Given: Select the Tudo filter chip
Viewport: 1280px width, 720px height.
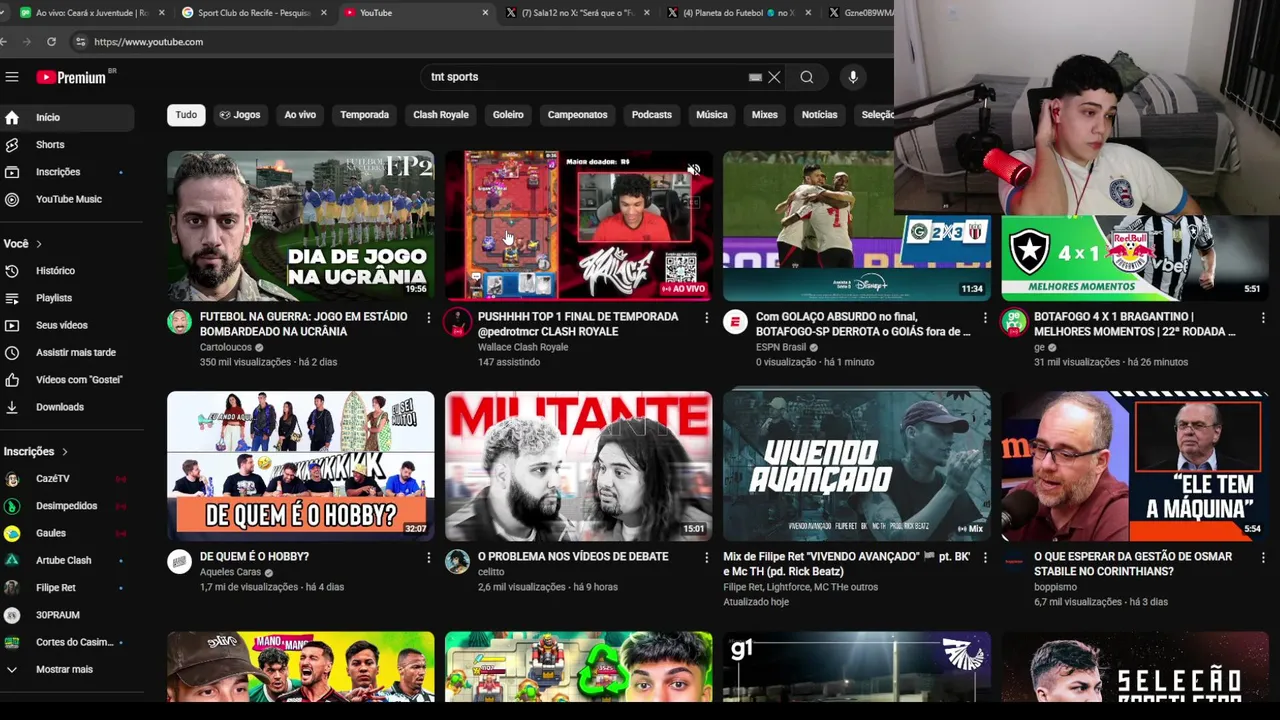Looking at the screenshot, I should (x=186, y=115).
